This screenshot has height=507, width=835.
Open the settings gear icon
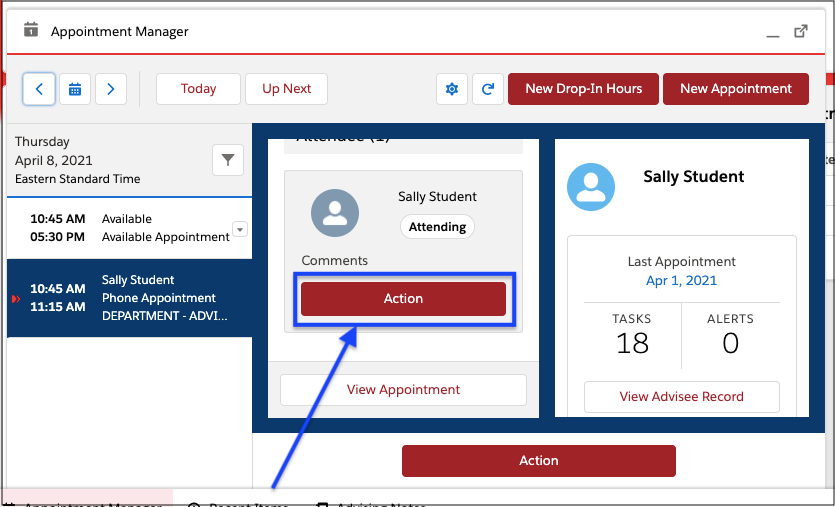click(452, 89)
